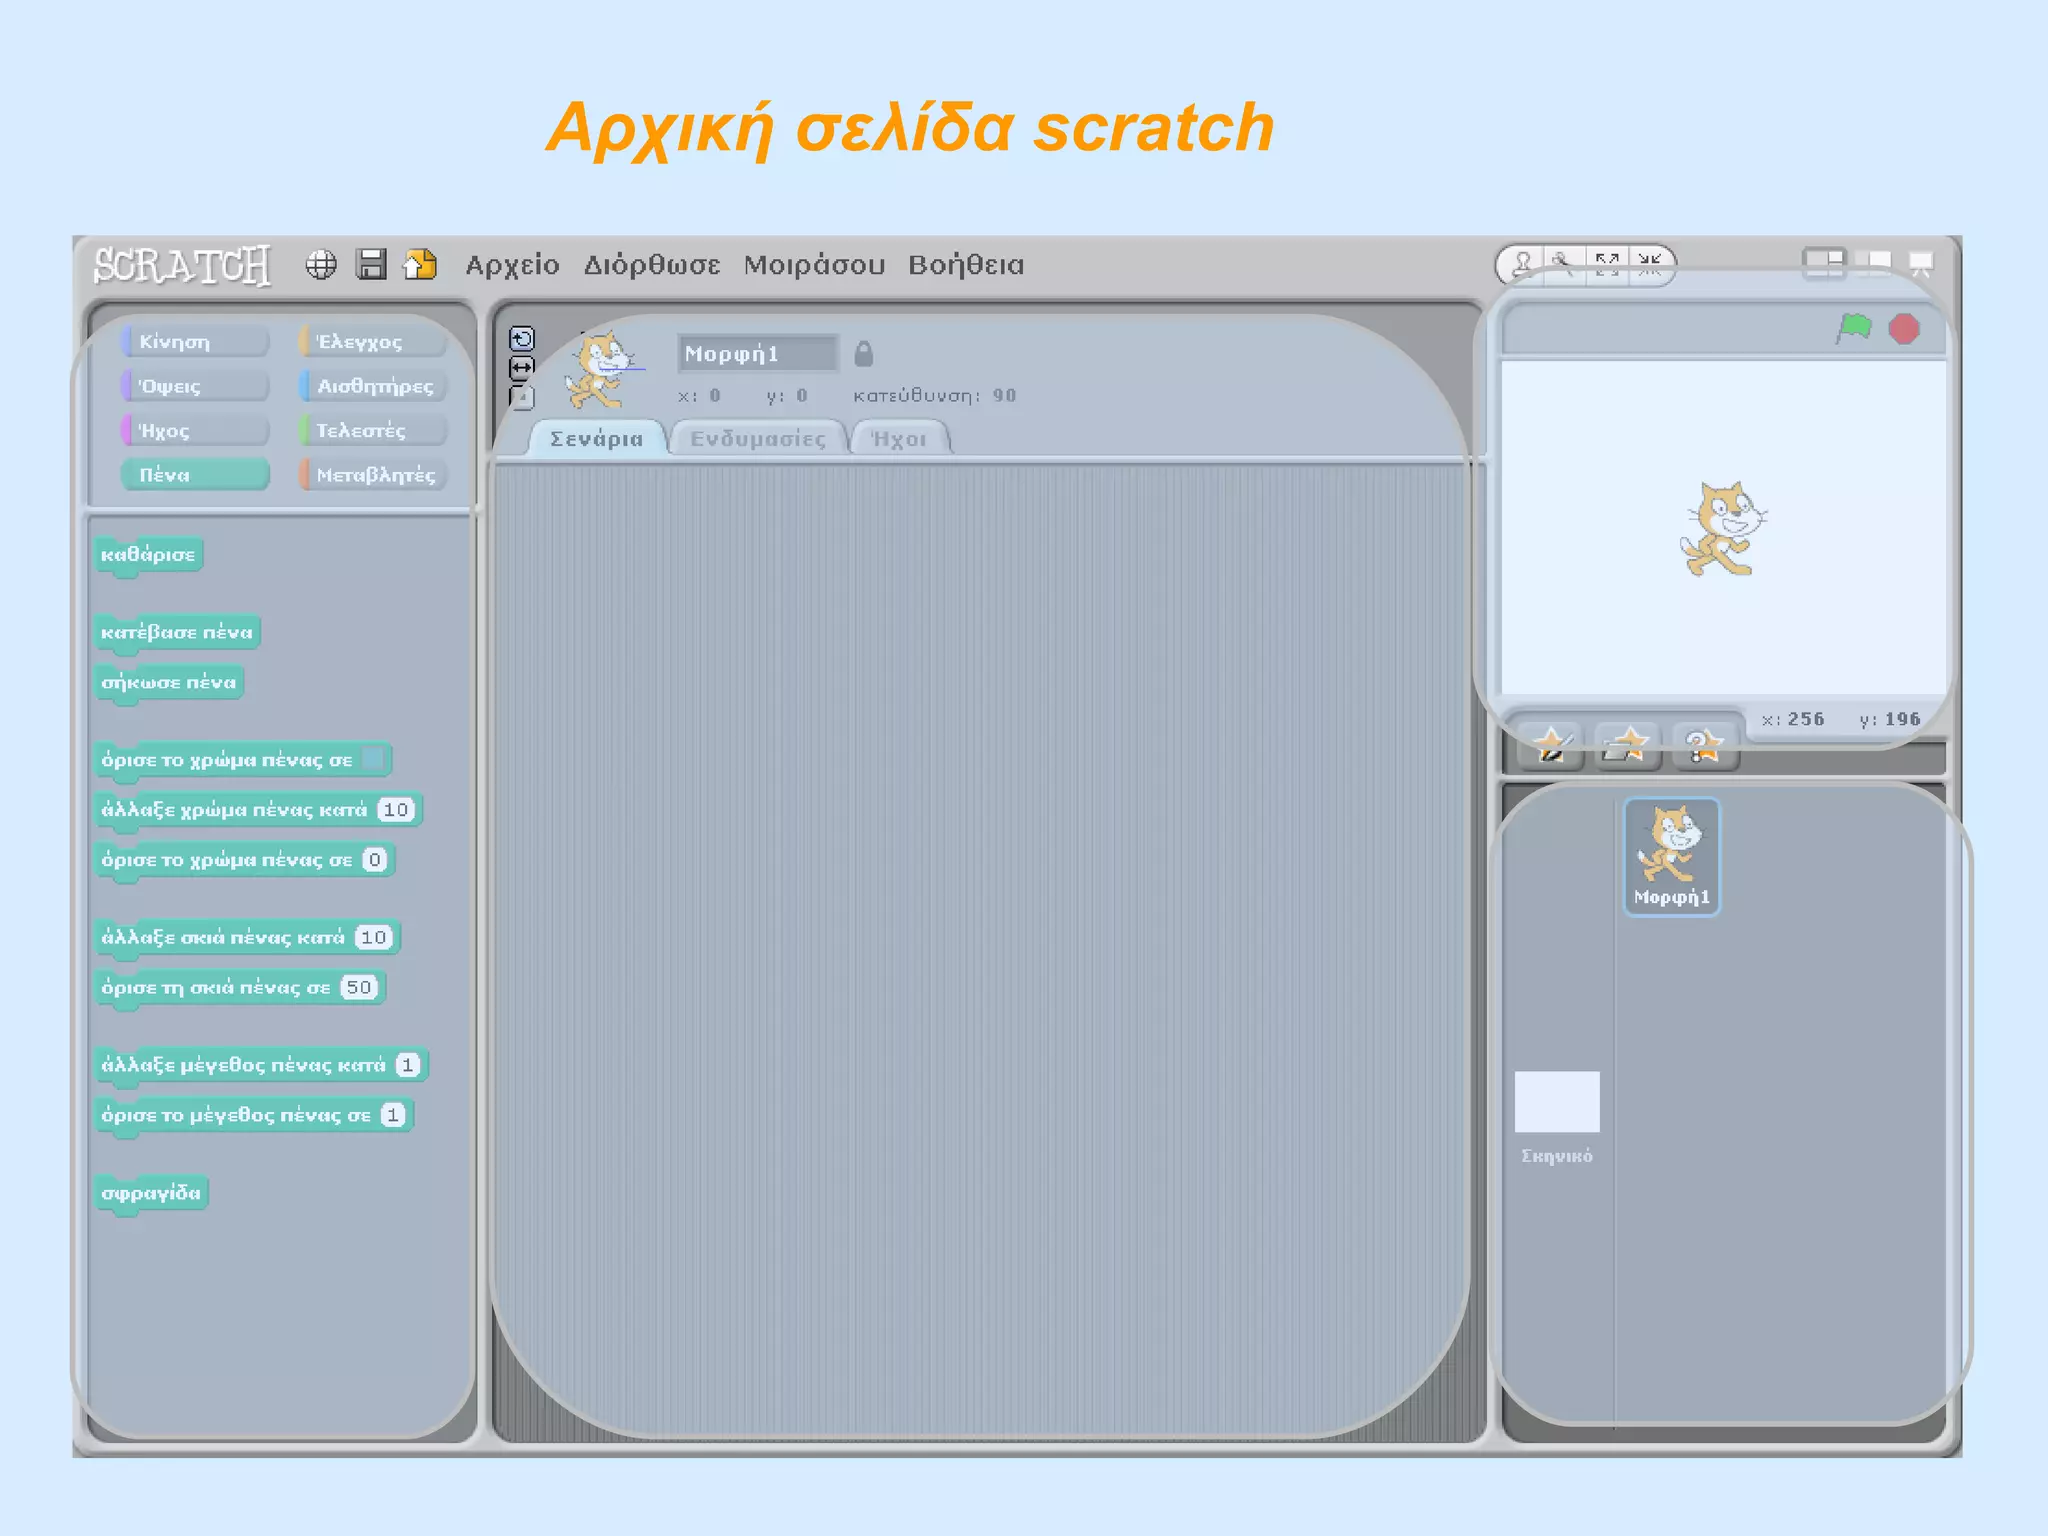Click the red stop sign
This screenshot has width=2048, height=1536.
[x=1904, y=329]
